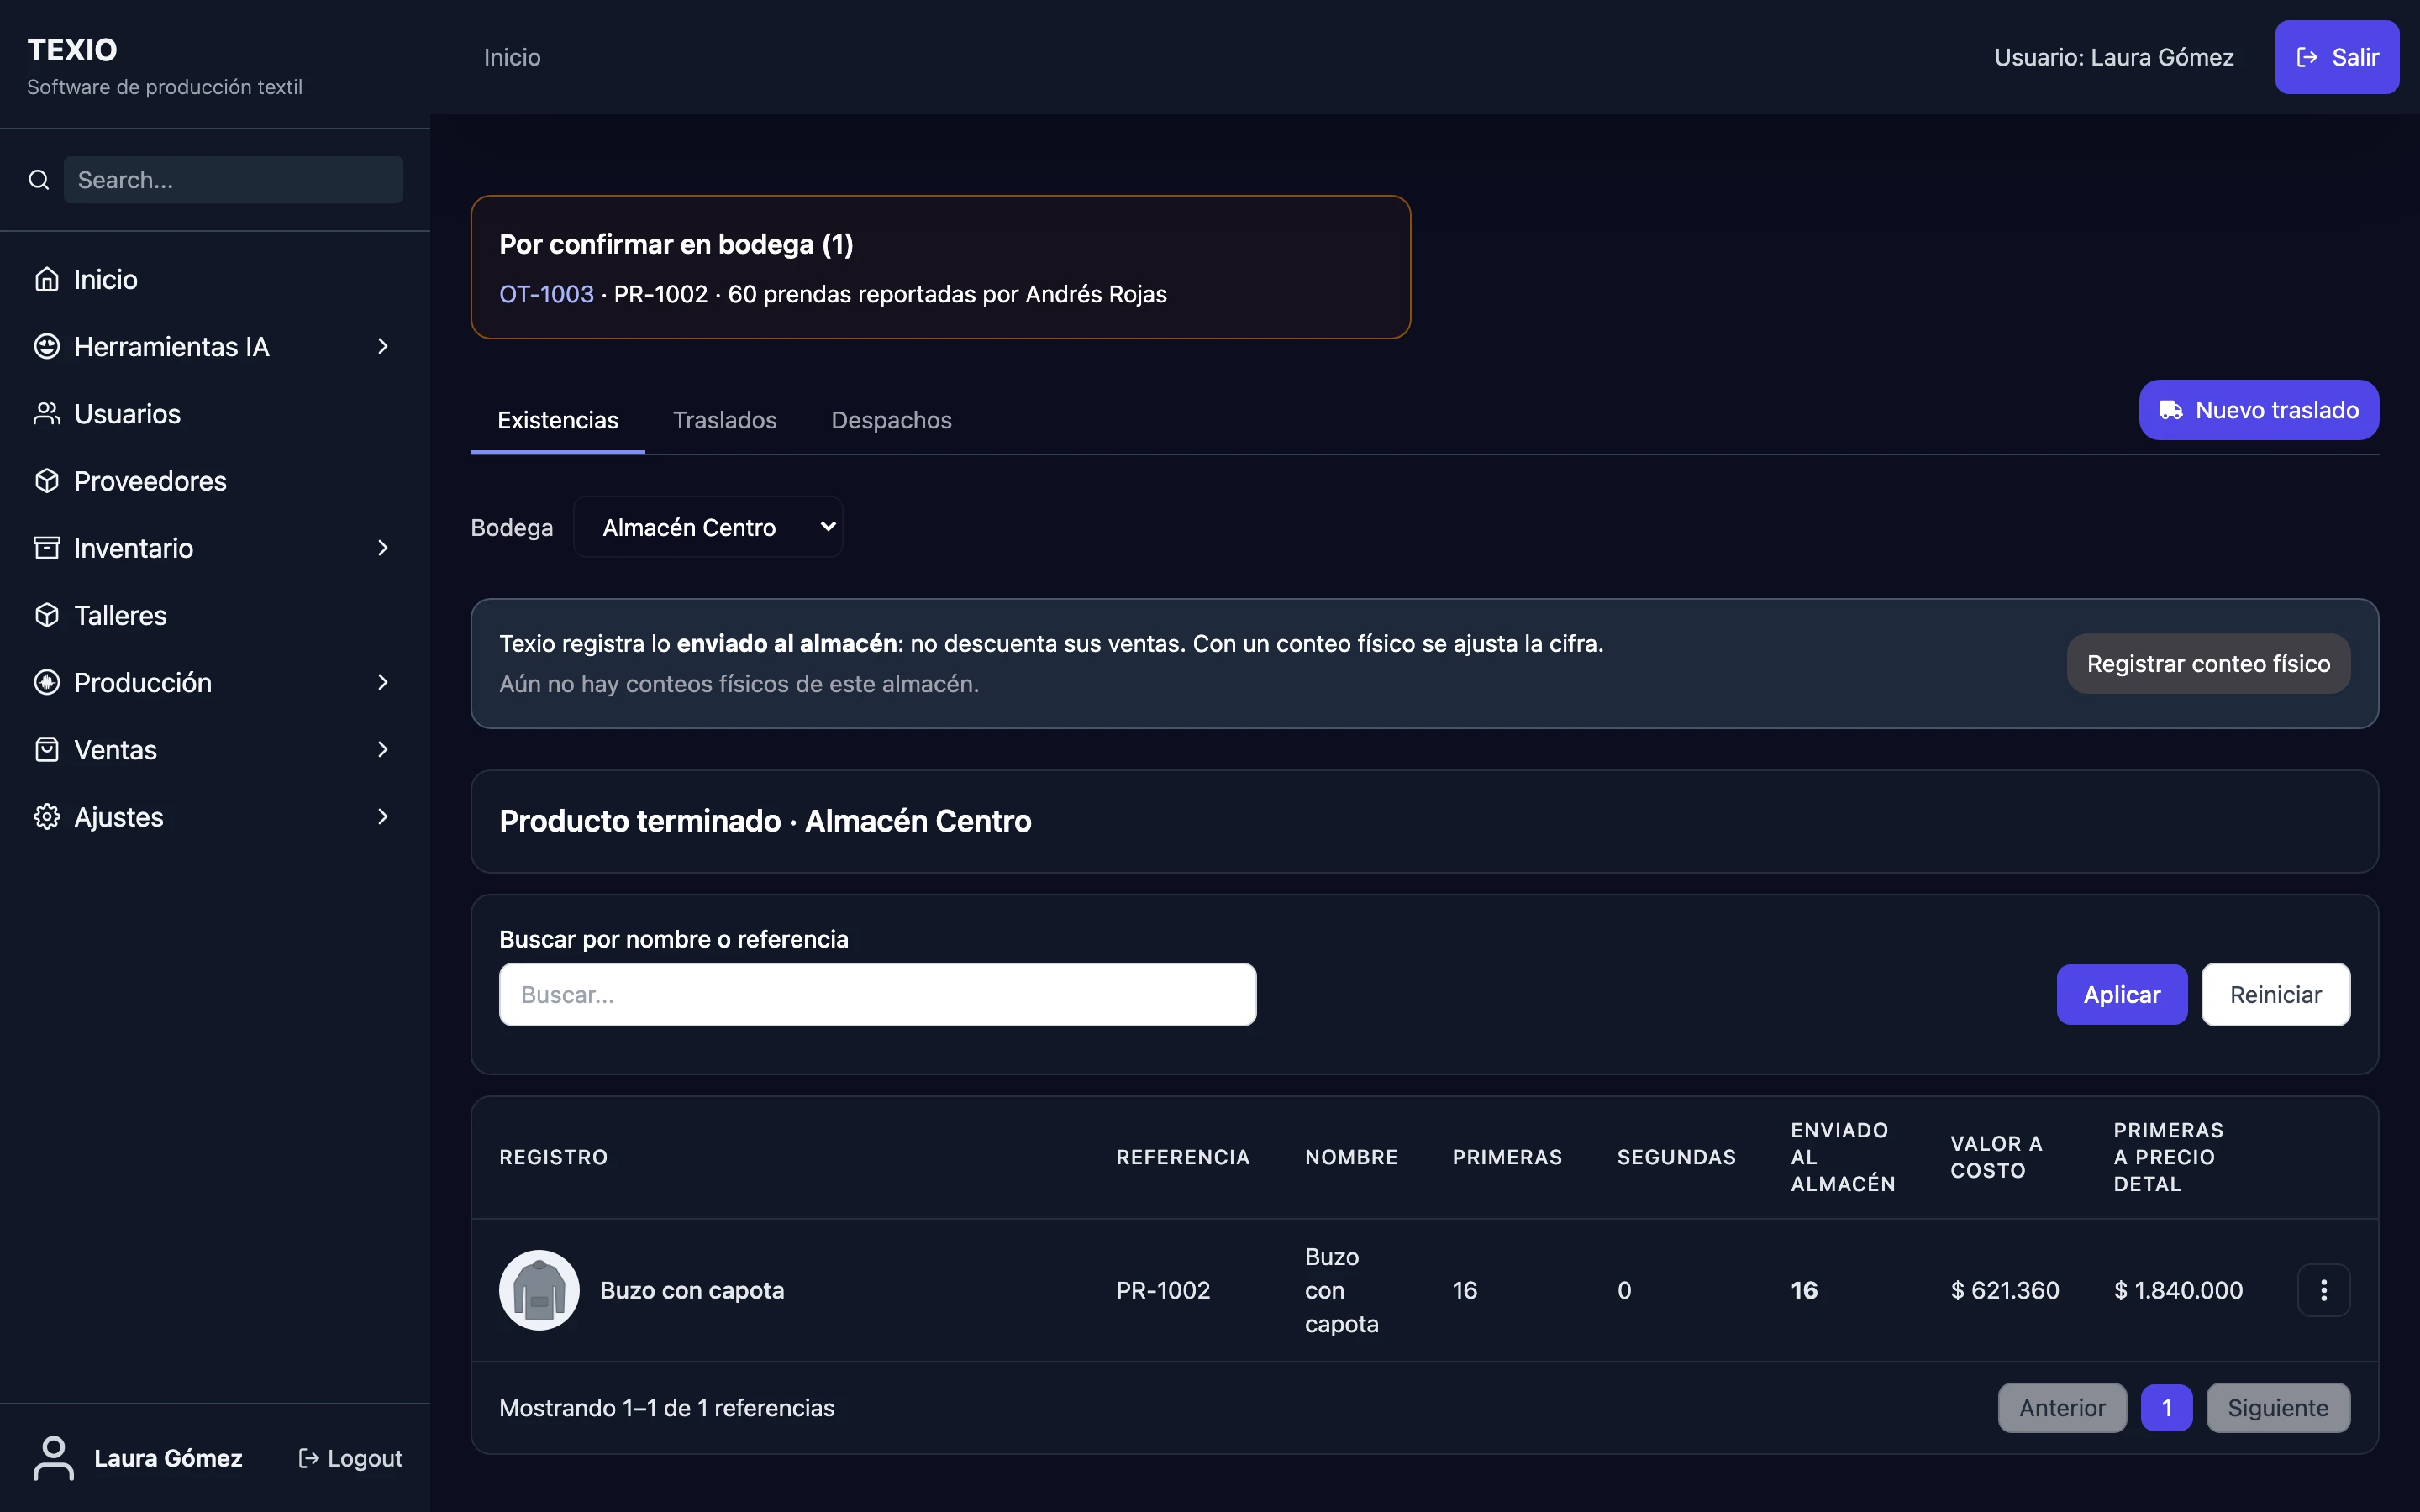Expand the Ajustes submenu chevron

pyautogui.click(x=383, y=816)
